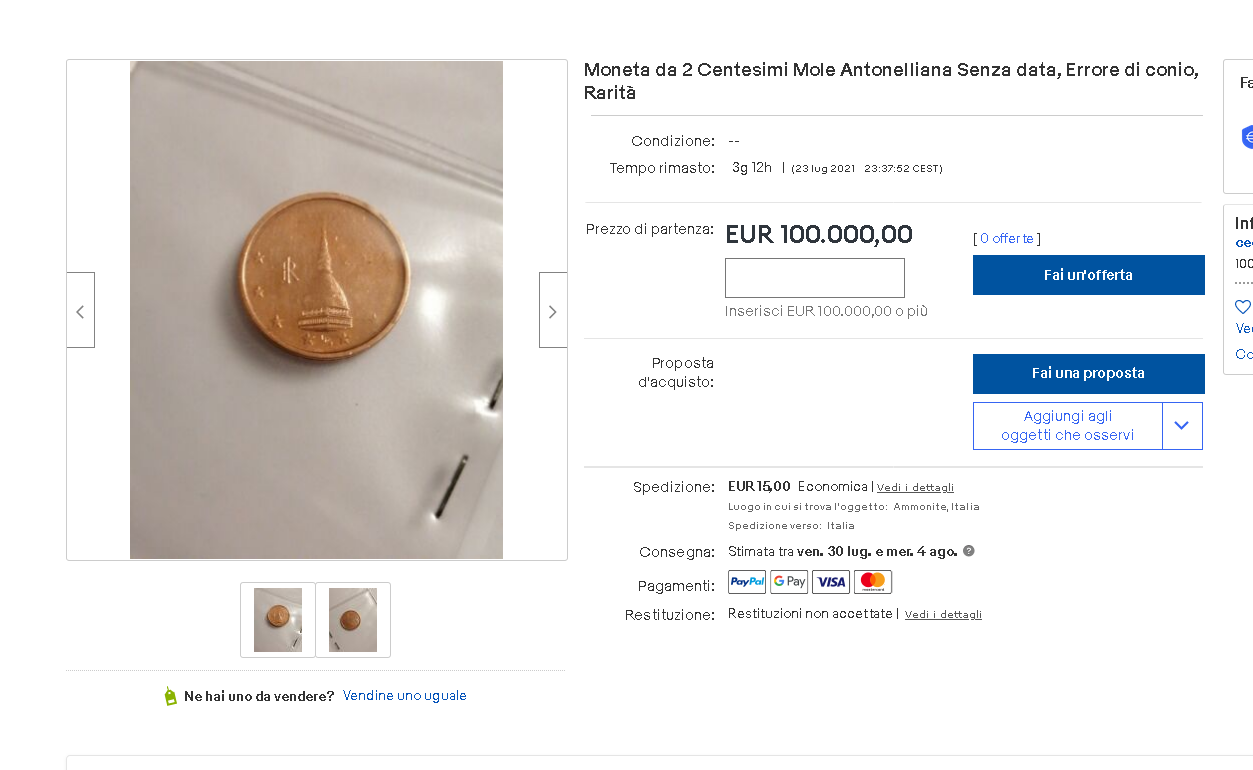Viewport: 1253px width, 770px height.
Task: Click the Fai un'offerta button
Action: 1088,275
